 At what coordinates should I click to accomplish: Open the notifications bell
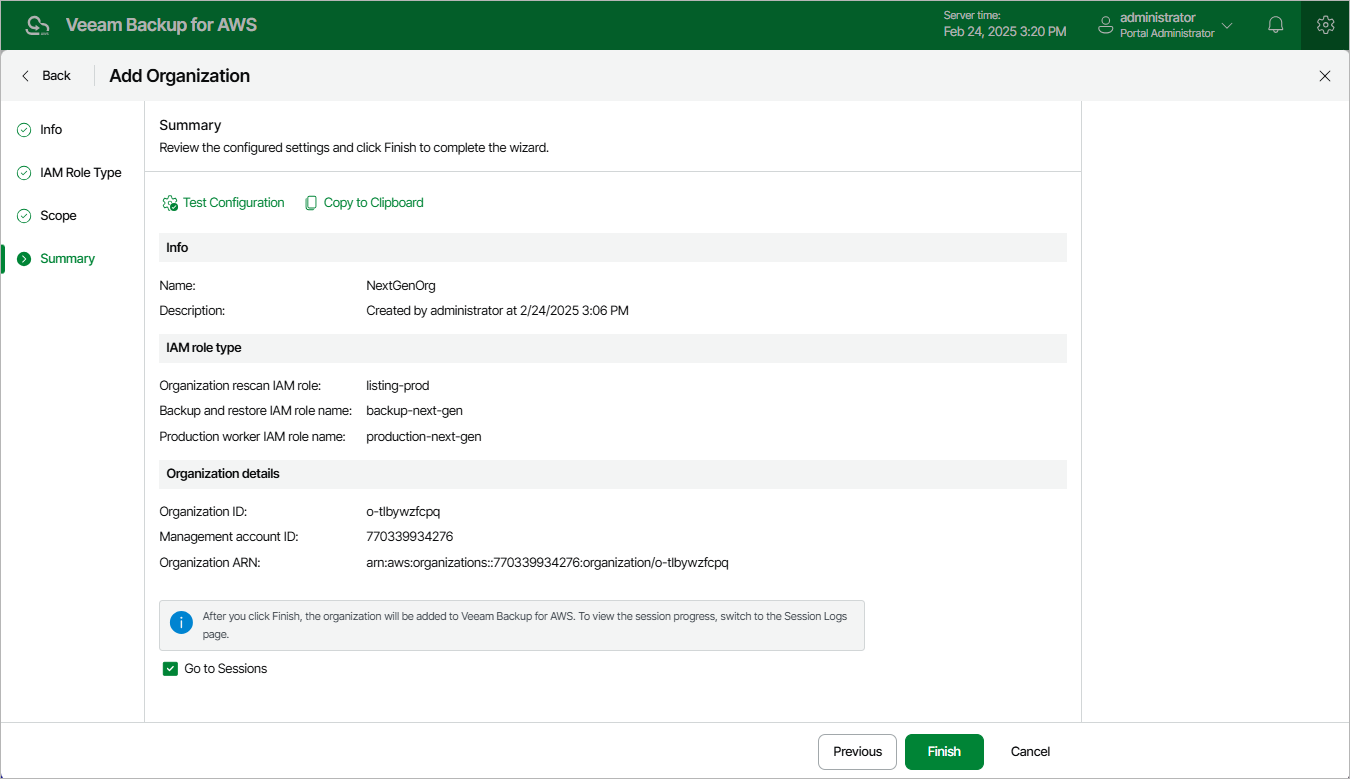click(1276, 25)
